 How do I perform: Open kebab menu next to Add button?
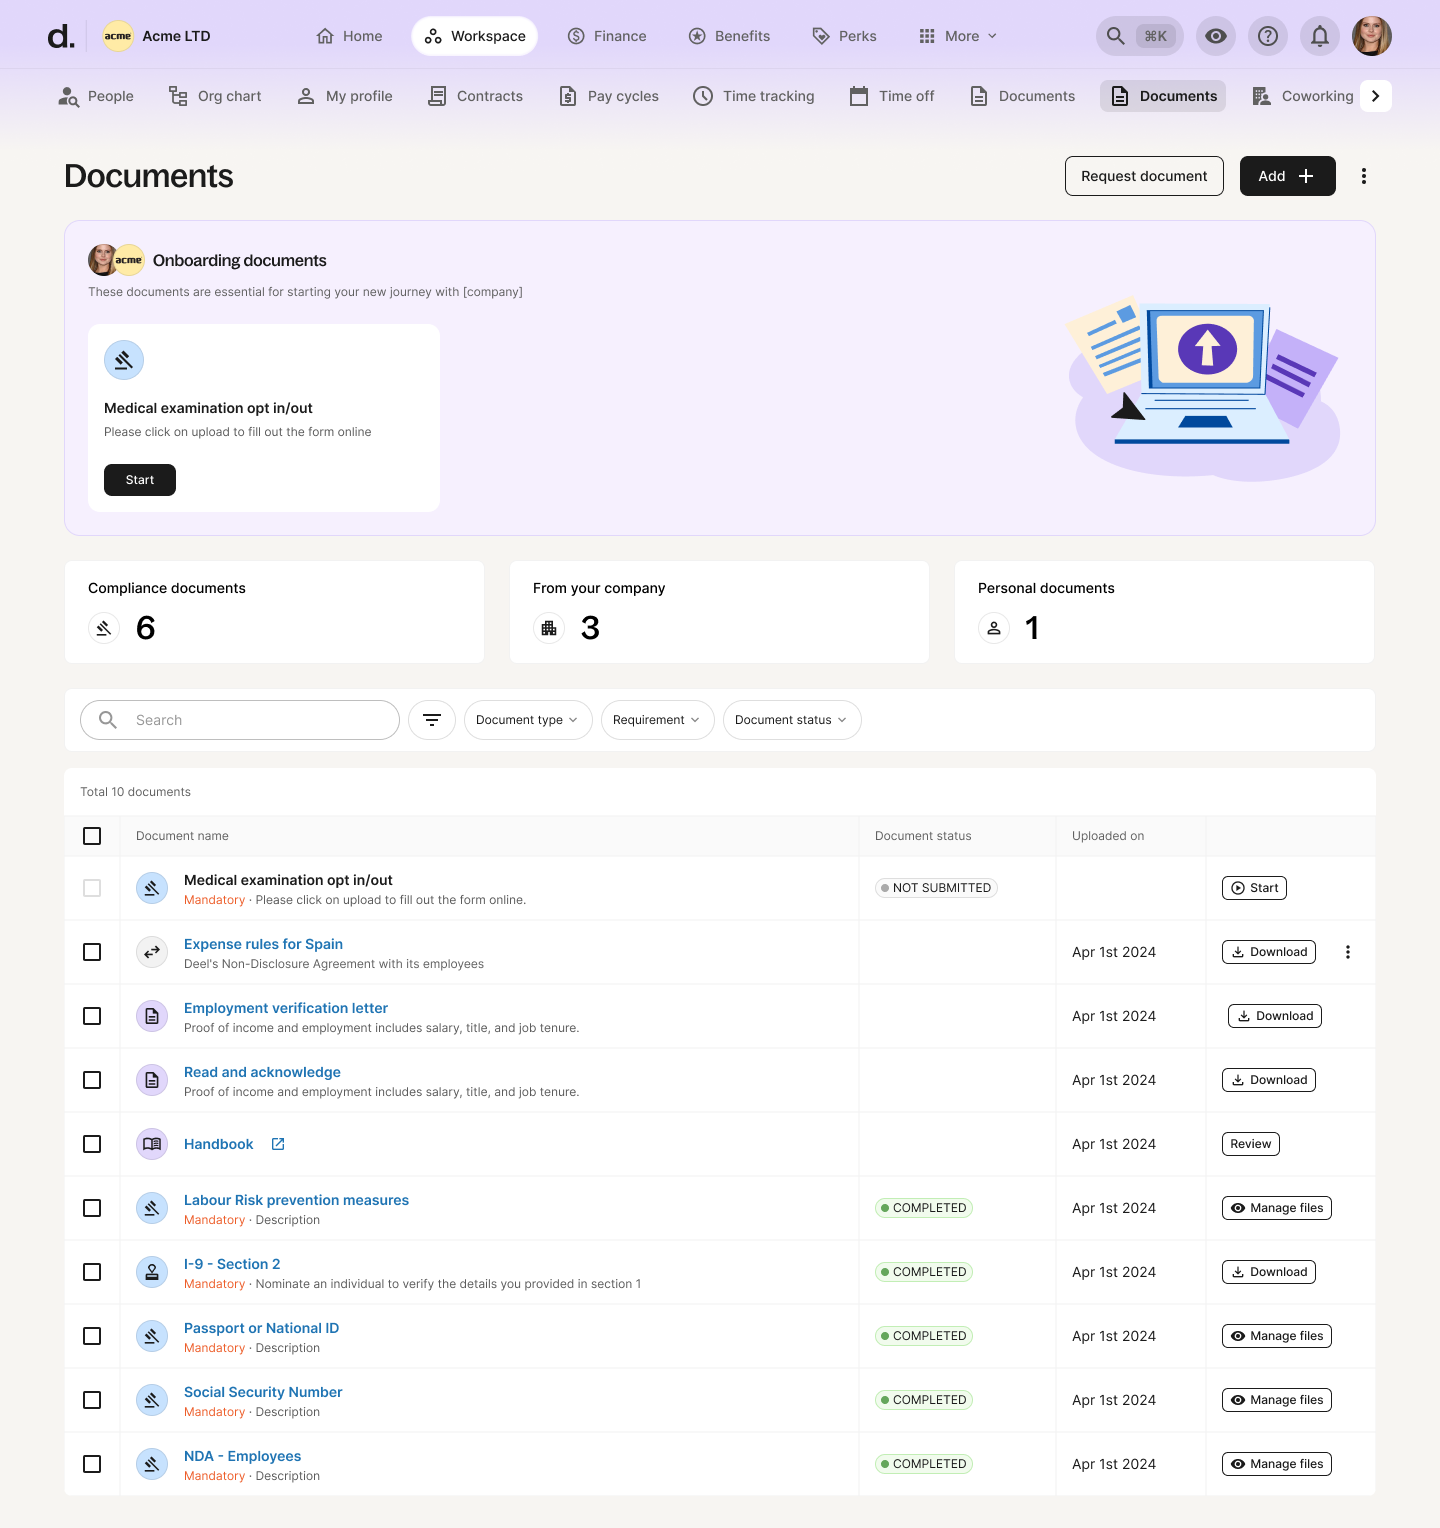[1364, 176]
